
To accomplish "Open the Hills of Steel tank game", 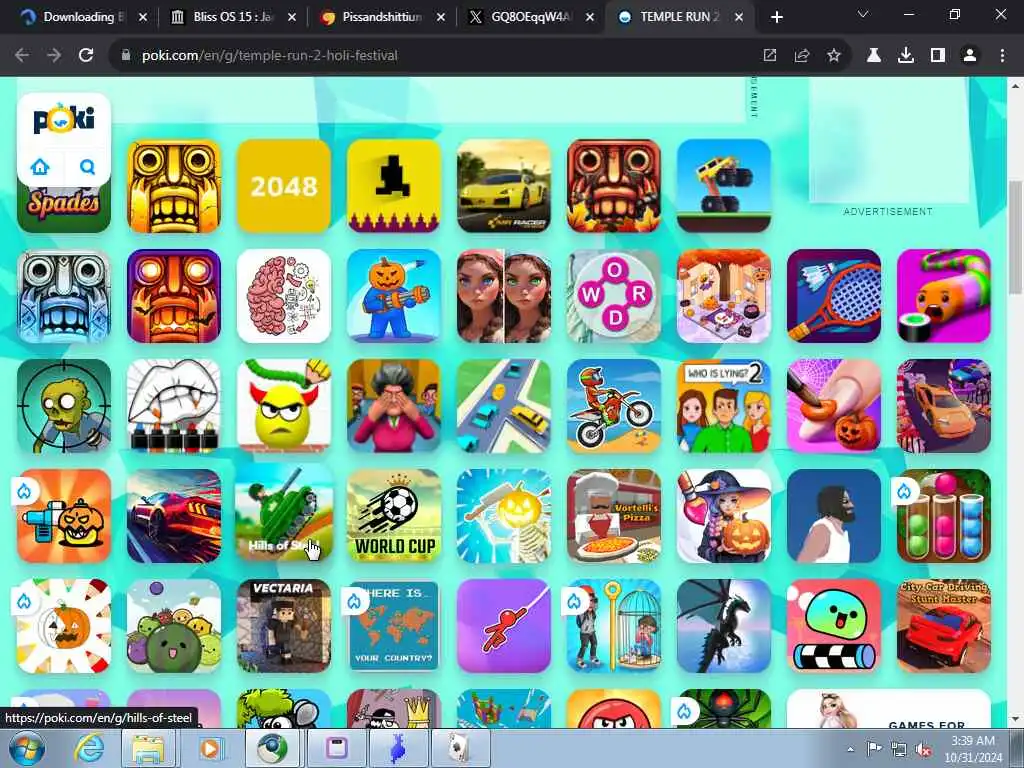I will [x=284, y=515].
